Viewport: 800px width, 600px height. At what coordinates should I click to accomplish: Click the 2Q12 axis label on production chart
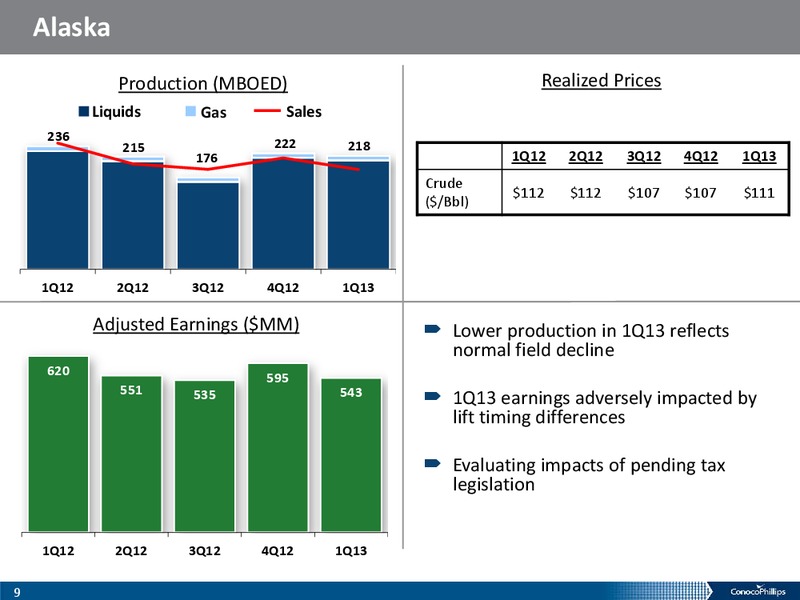(x=133, y=288)
